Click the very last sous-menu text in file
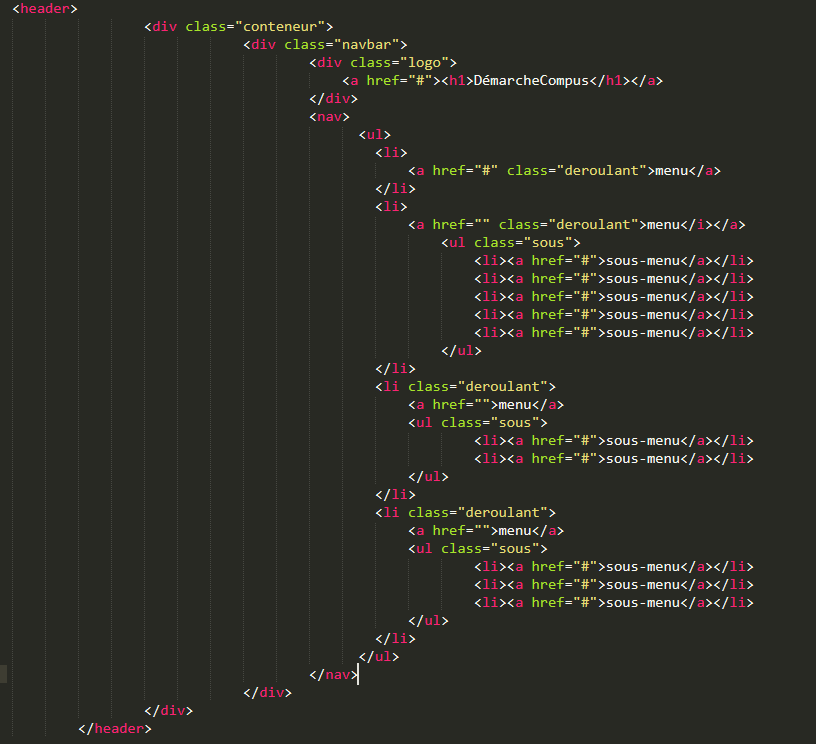Image resolution: width=816 pixels, height=744 pixels. pos(643,603)
